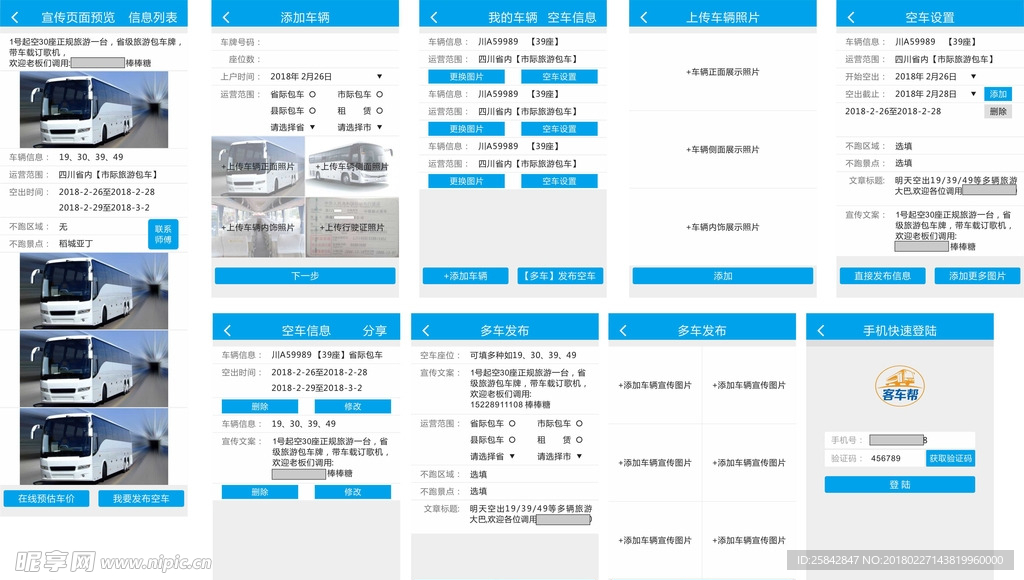This screenshot has height=580, width=1024.
Task: Switch to the 空车信息 tab
Action: (x=570, y=15)
